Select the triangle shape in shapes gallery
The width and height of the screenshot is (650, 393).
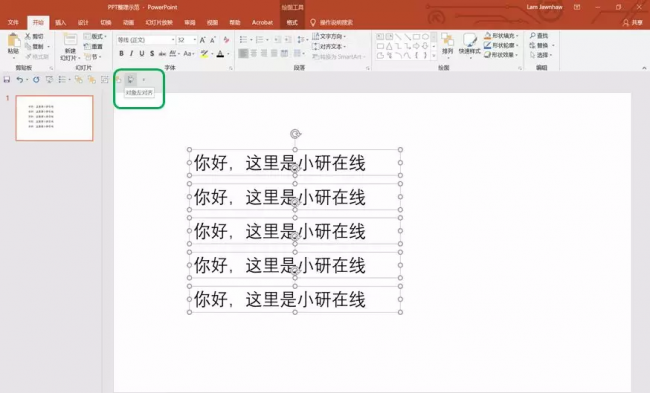pyautogui.click(x=389, y=46)
